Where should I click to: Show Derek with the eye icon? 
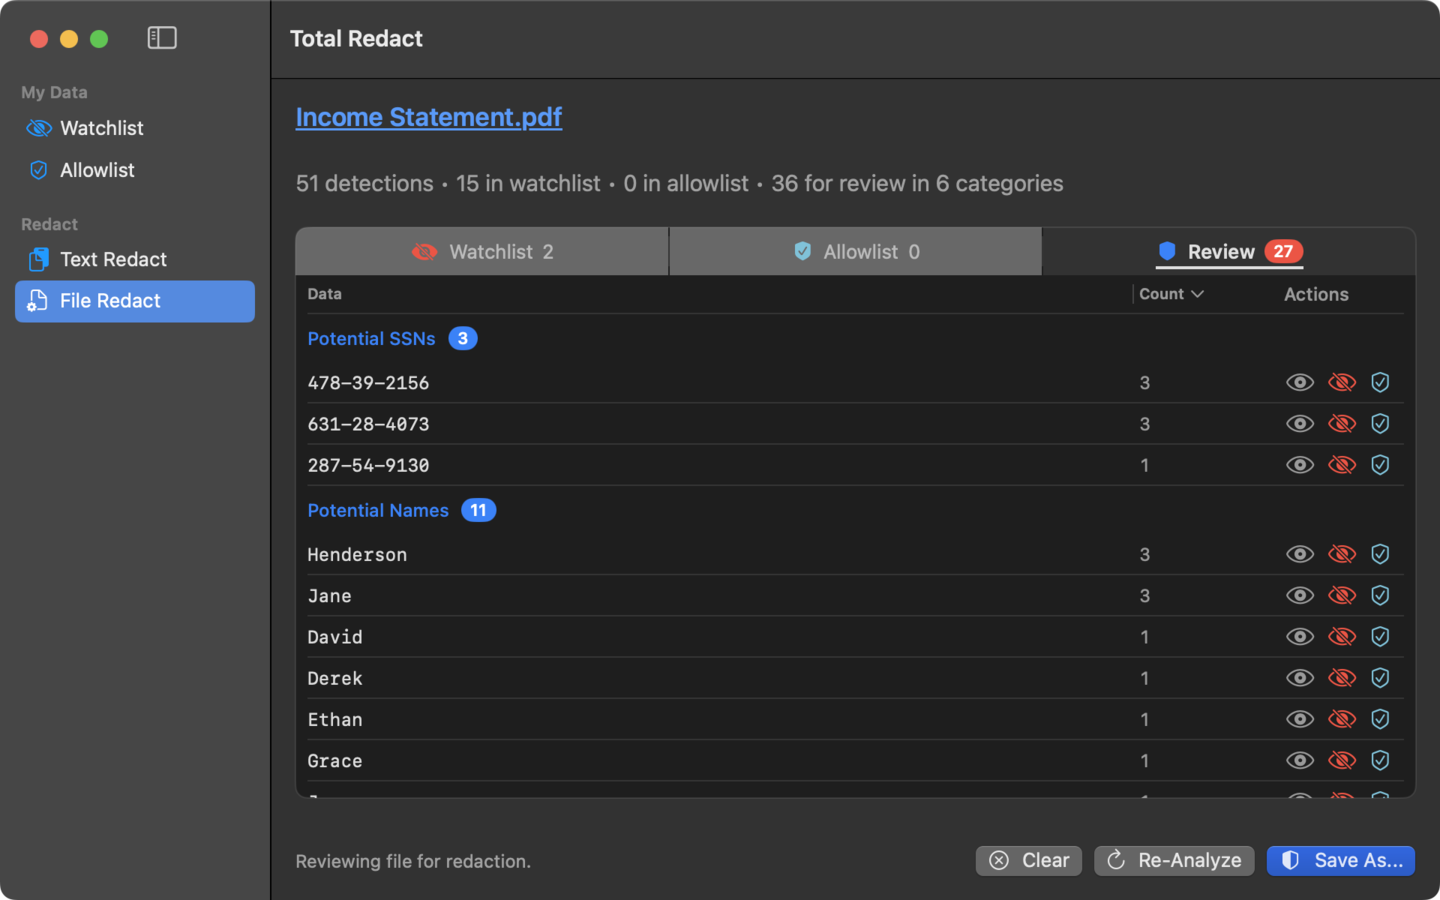(1299, 678)
